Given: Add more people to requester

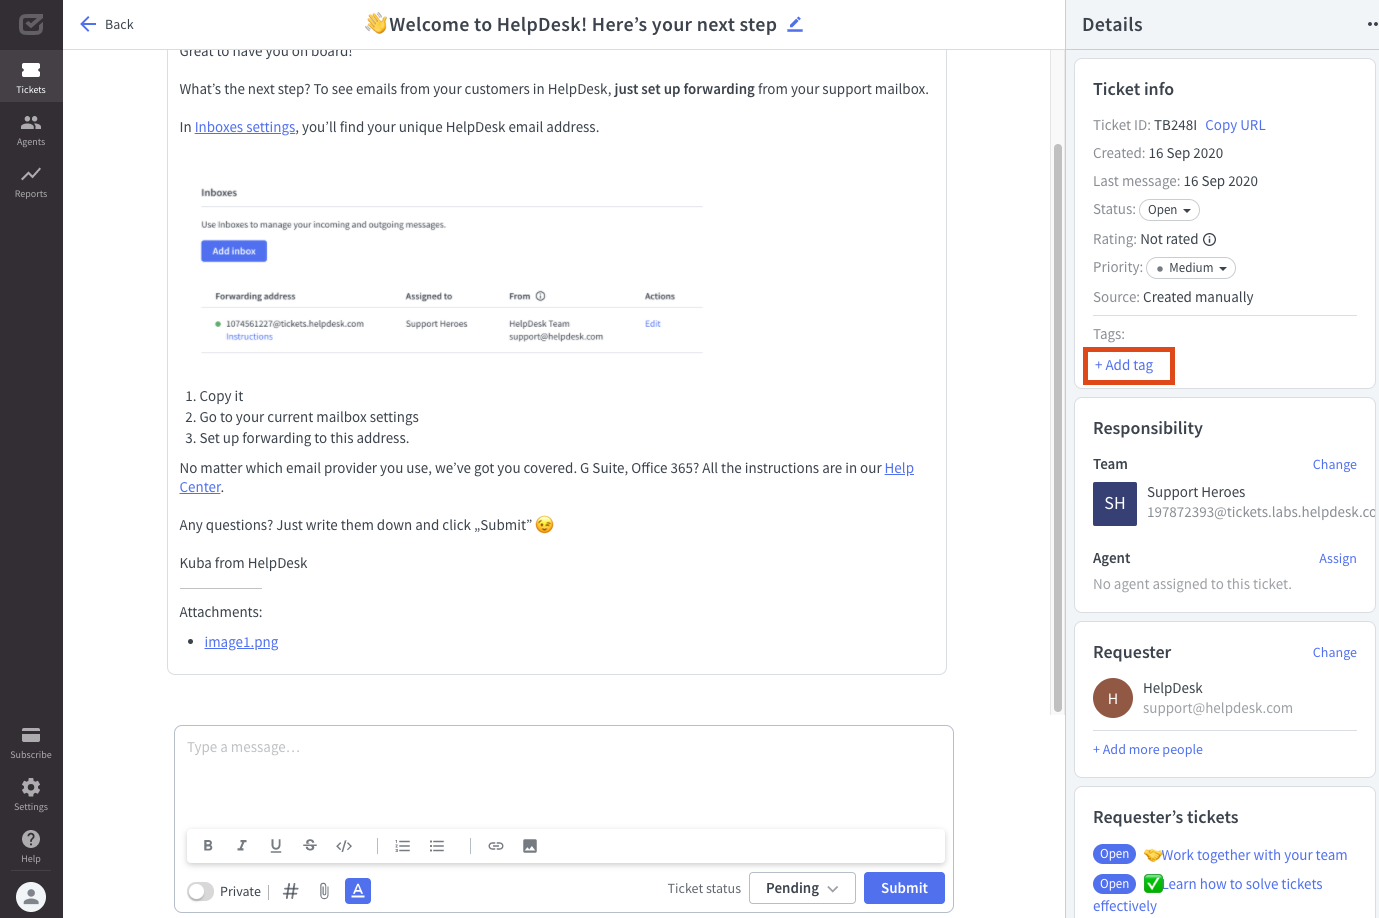Looking at the screenshot, I should click(1148, 749).
